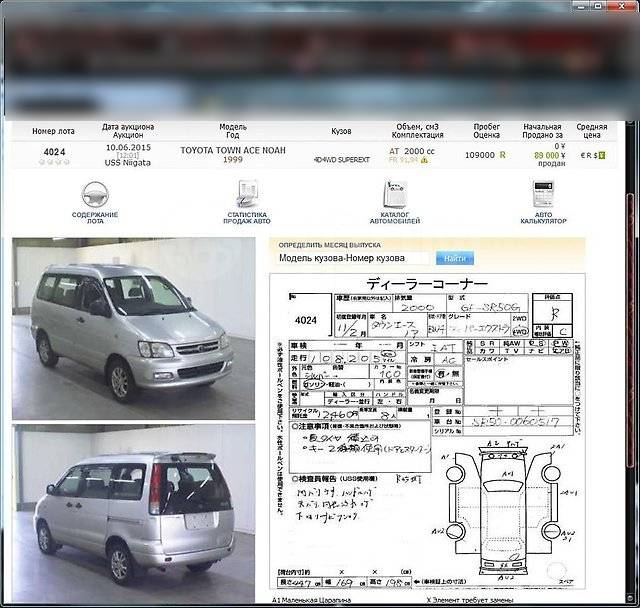
Task: Click the Средняя цена column header
Action: coord(592,131)
